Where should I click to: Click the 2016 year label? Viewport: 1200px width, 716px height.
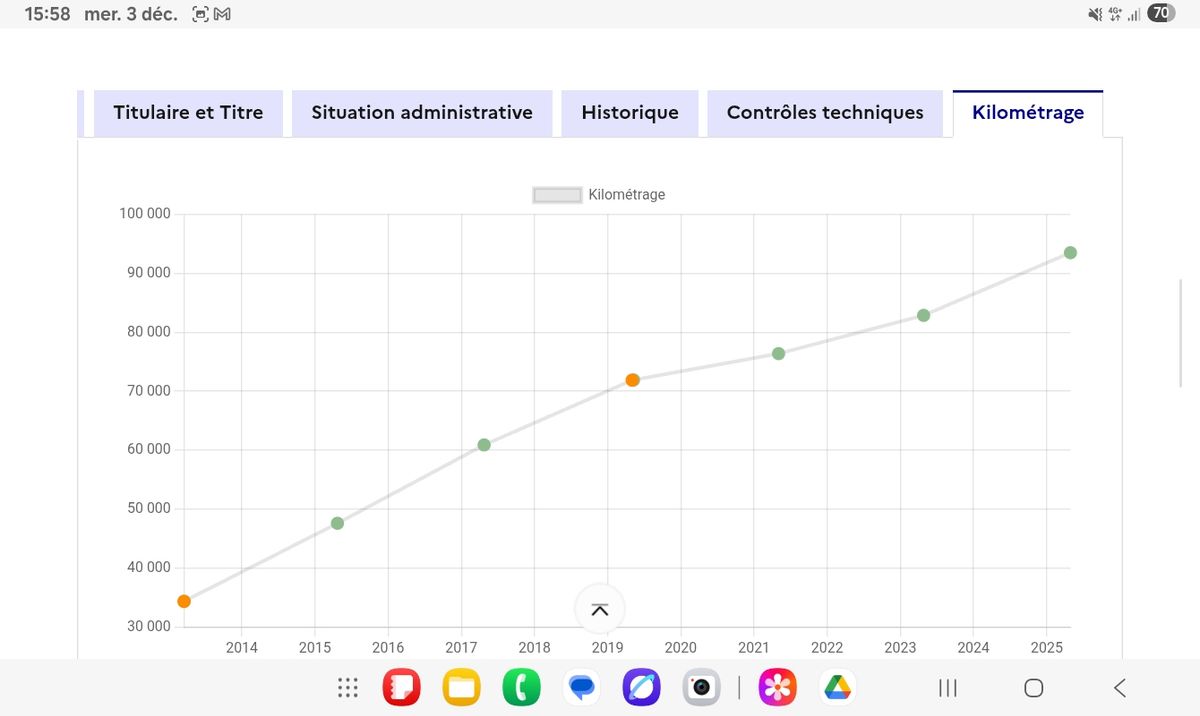[388, 648]
